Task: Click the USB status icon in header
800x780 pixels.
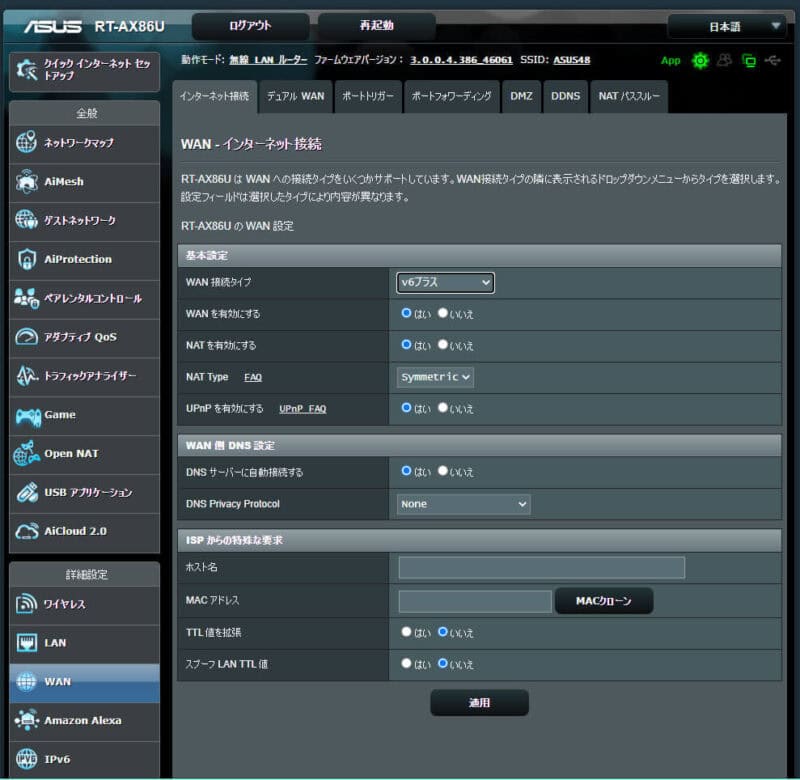Action: (774, 61)
